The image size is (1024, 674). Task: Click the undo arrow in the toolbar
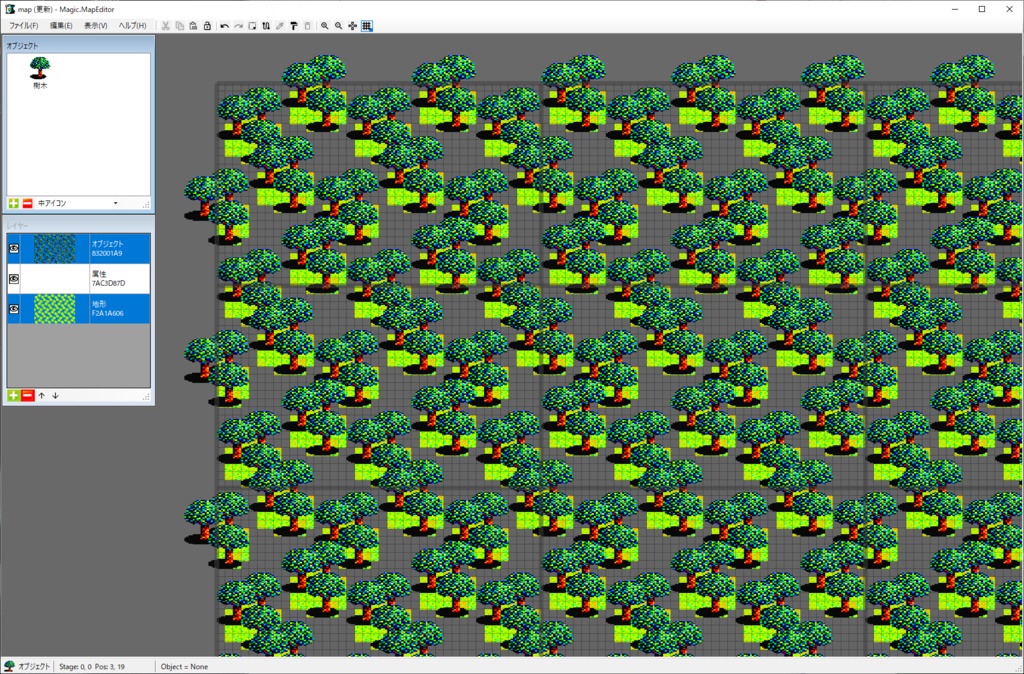click(225, 26)
